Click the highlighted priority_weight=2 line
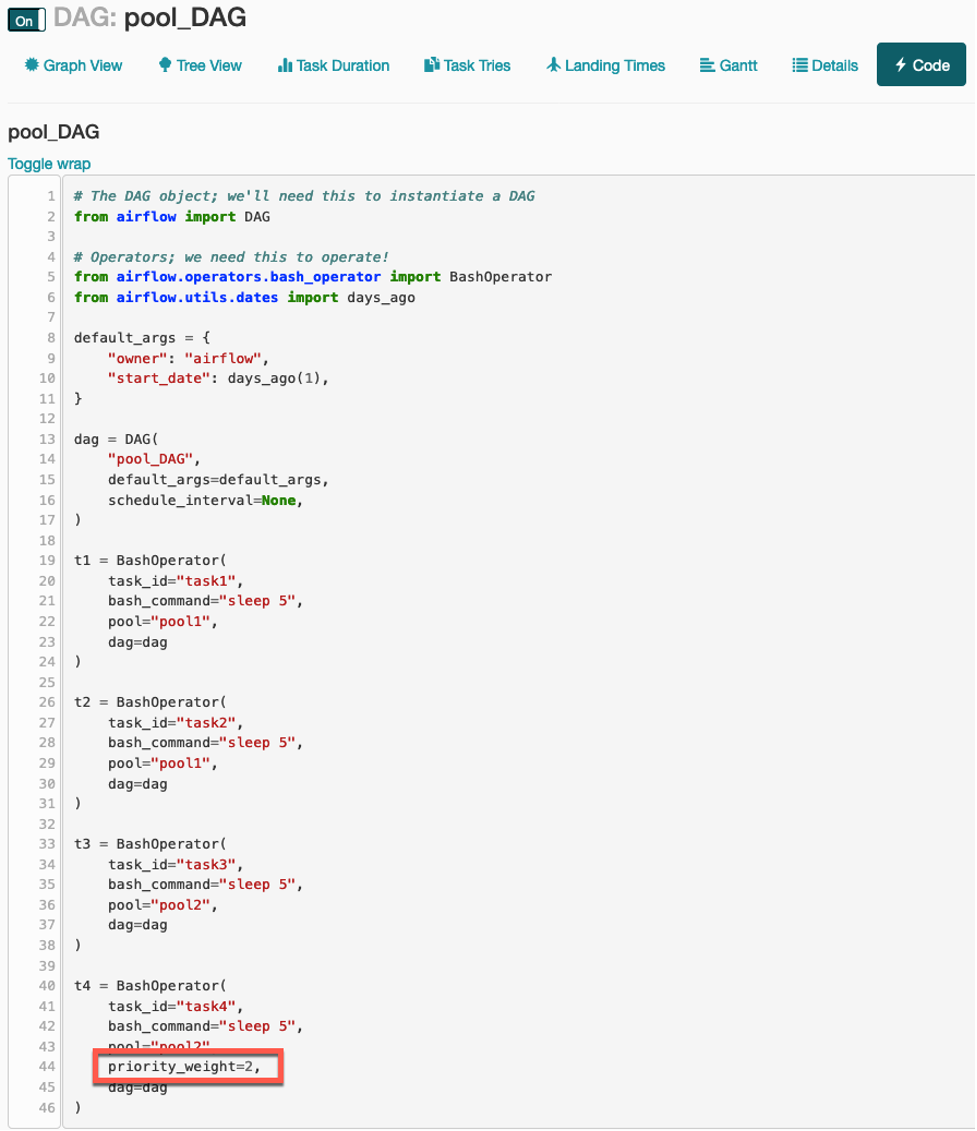The image size is (977, 1131). point(185,1067)
